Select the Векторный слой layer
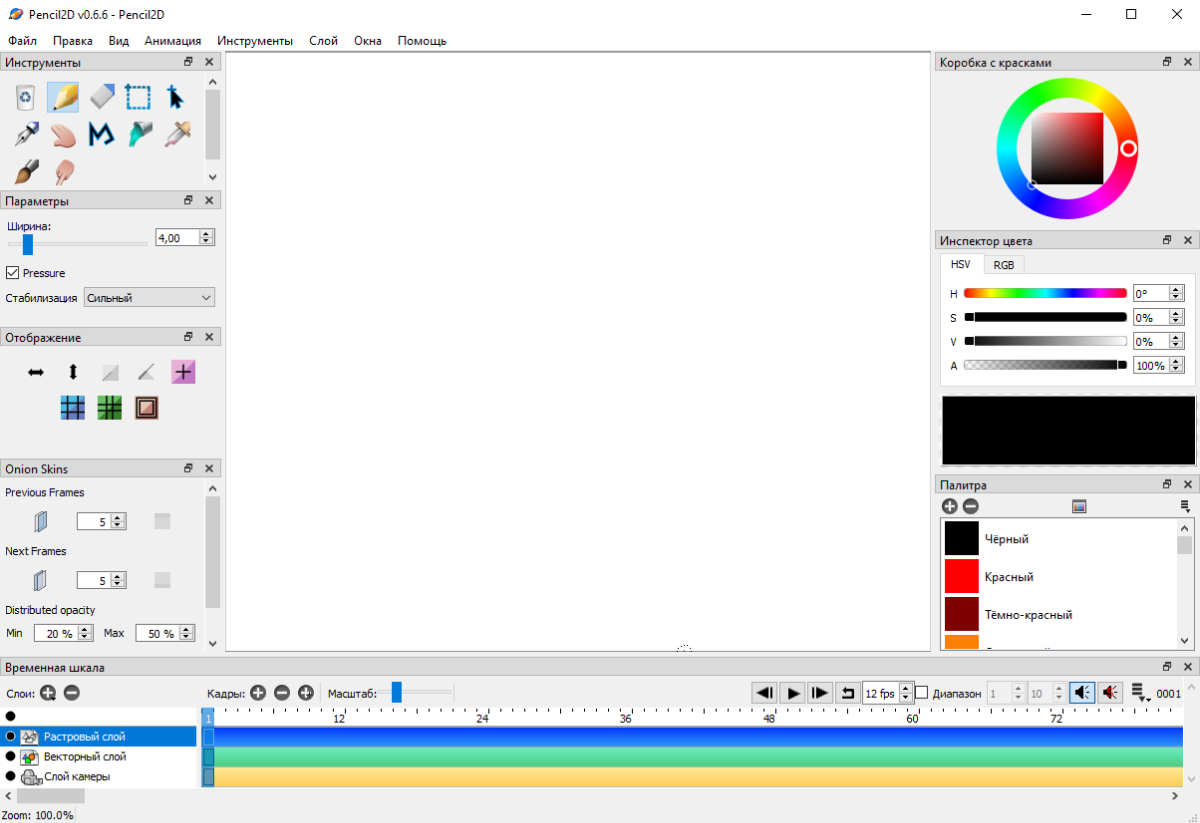This screenshot has height=823, width=1200. pyautogui.click(x=99, y=757)
